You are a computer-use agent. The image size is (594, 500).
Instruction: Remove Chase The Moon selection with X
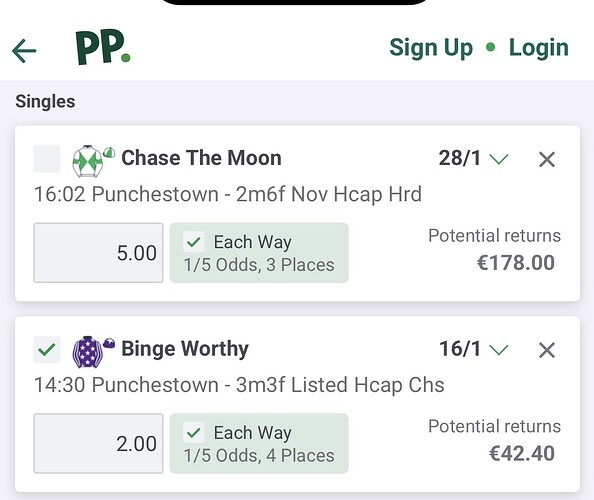[x=547, y=159]
